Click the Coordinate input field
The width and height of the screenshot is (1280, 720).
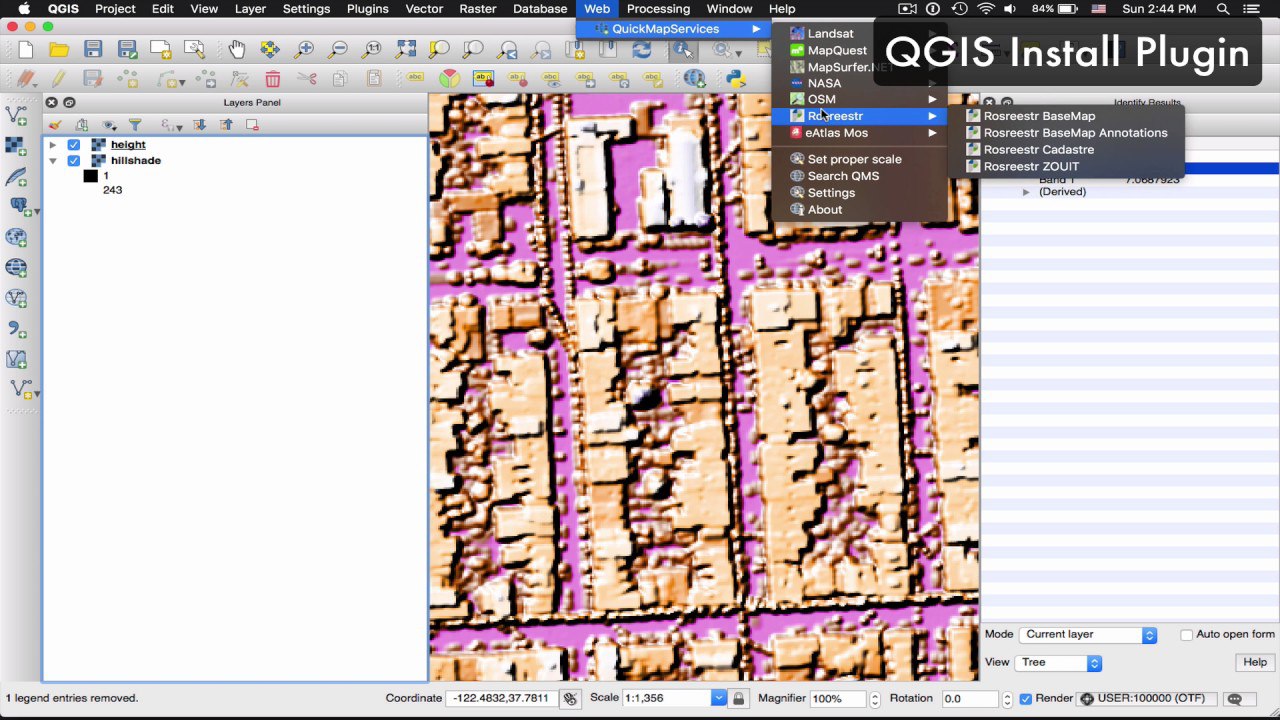502,699
